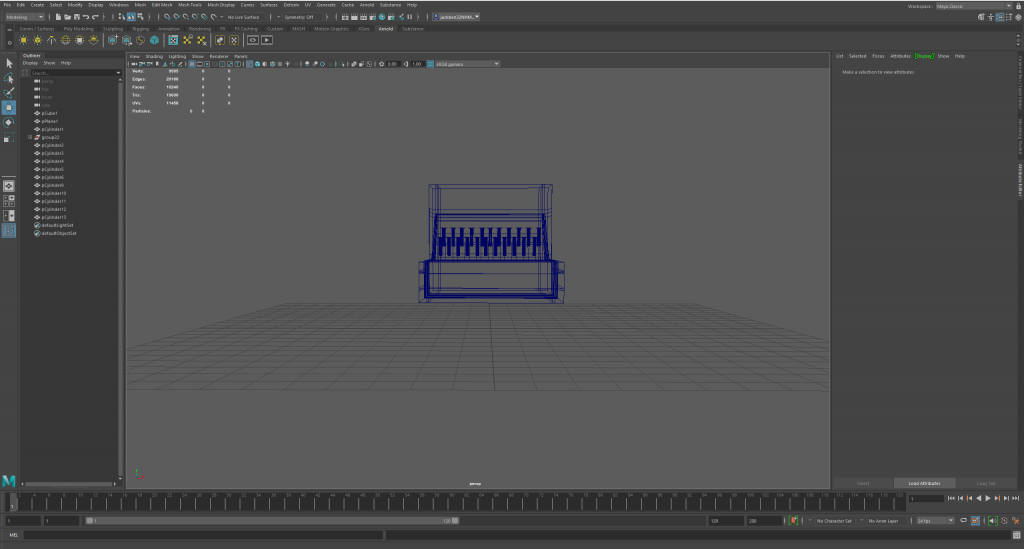The height and width of the screenshot is (549, 1024).
Task: Toggle the audio mute speaker icon
Action: point(991,521)
